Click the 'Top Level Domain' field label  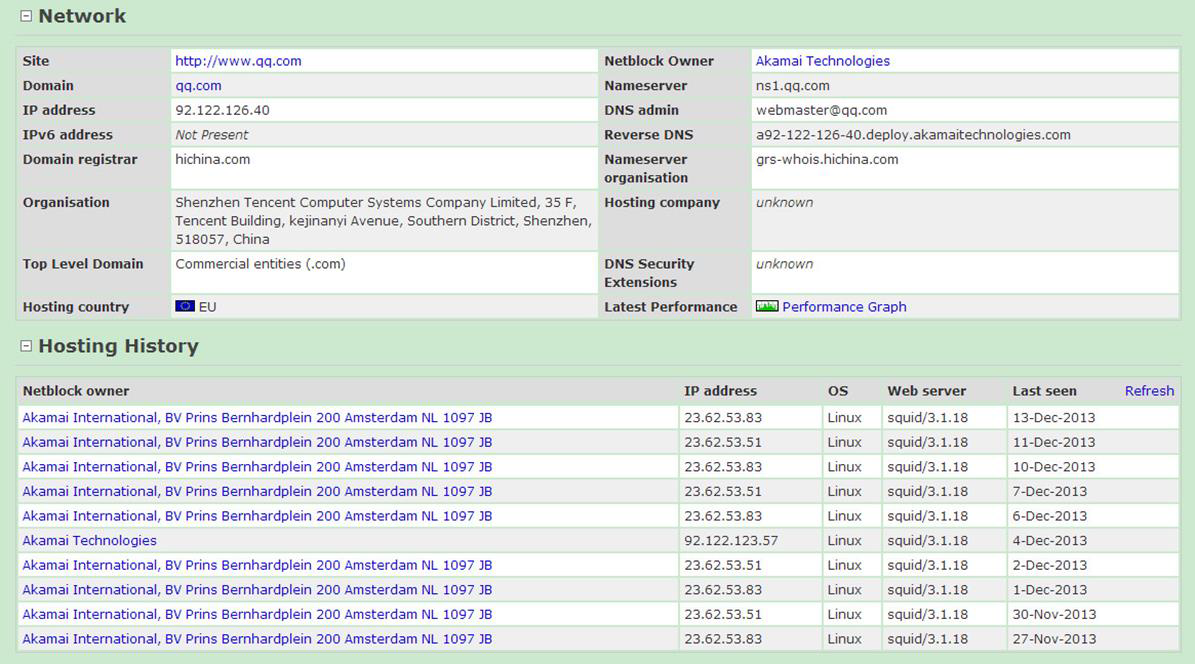[x=83, y=264]
